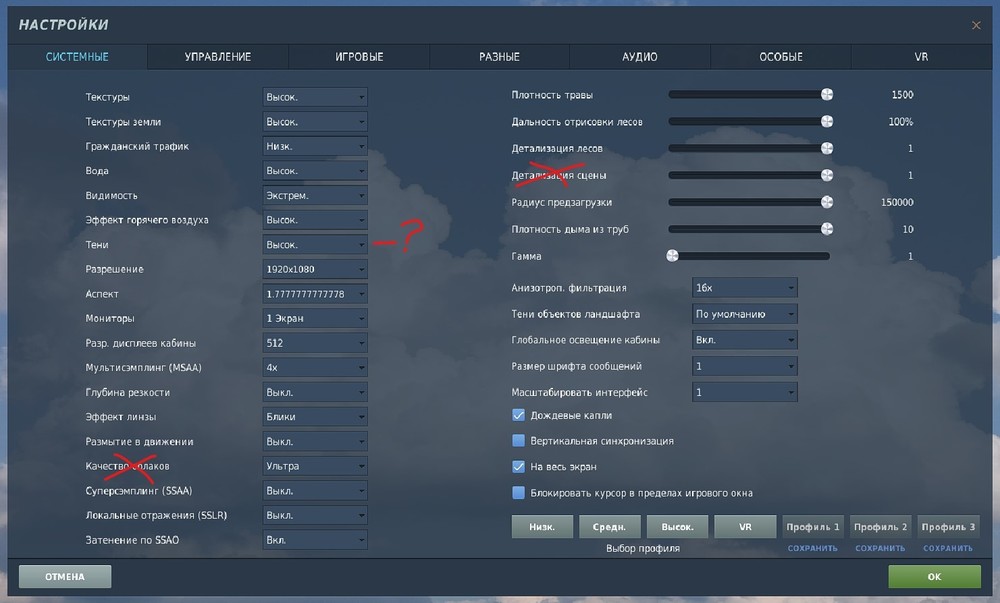The width and height of the screenshot is (1000, 603).
Task: Change Разр. дисплеев кабины dropdown
Action: coord(314,343)
